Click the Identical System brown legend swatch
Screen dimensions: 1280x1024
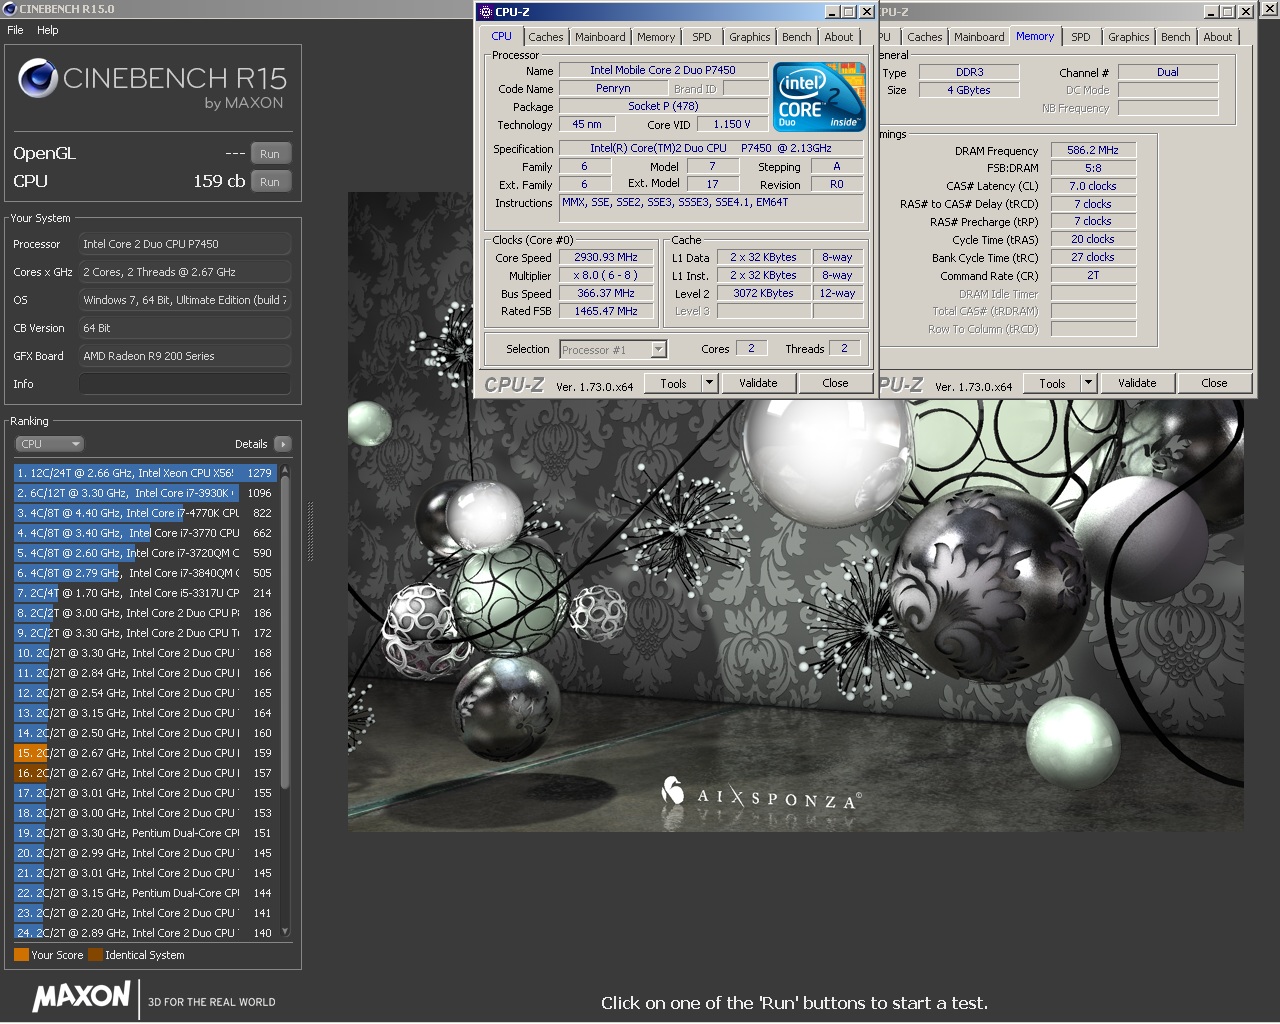coord(95,955)
